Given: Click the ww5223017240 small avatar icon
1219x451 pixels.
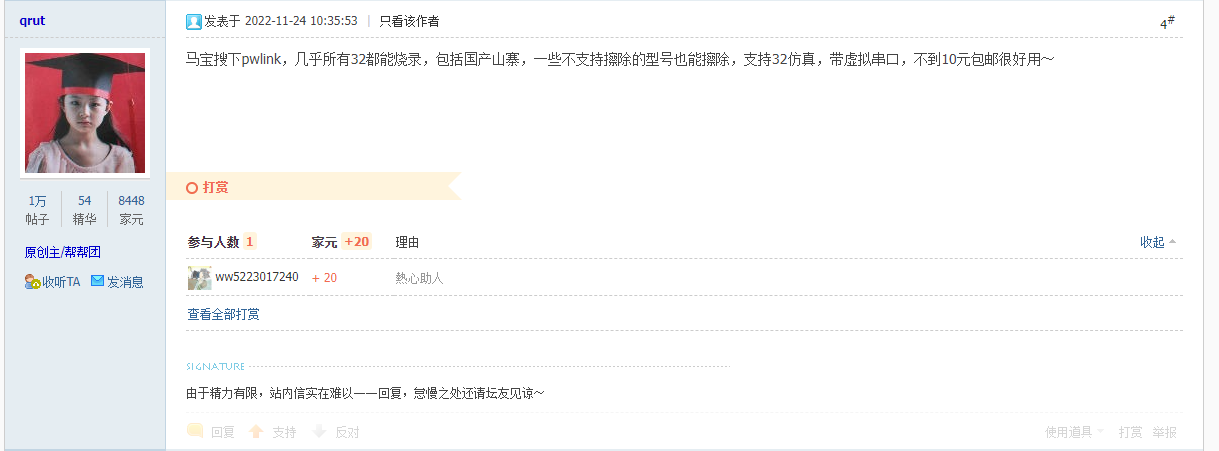Looking at the screenshot, I should 199,278.
